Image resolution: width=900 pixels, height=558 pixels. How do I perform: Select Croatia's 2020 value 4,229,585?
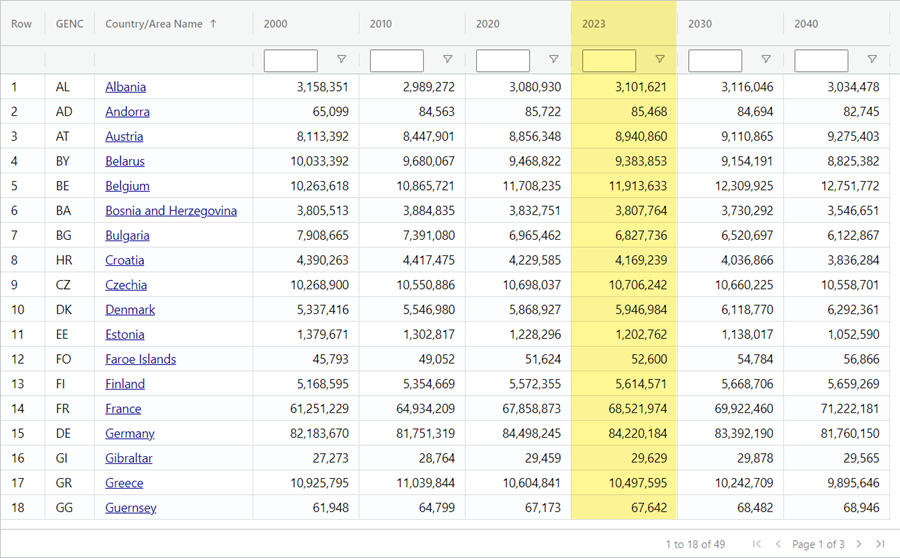[535, 260]
